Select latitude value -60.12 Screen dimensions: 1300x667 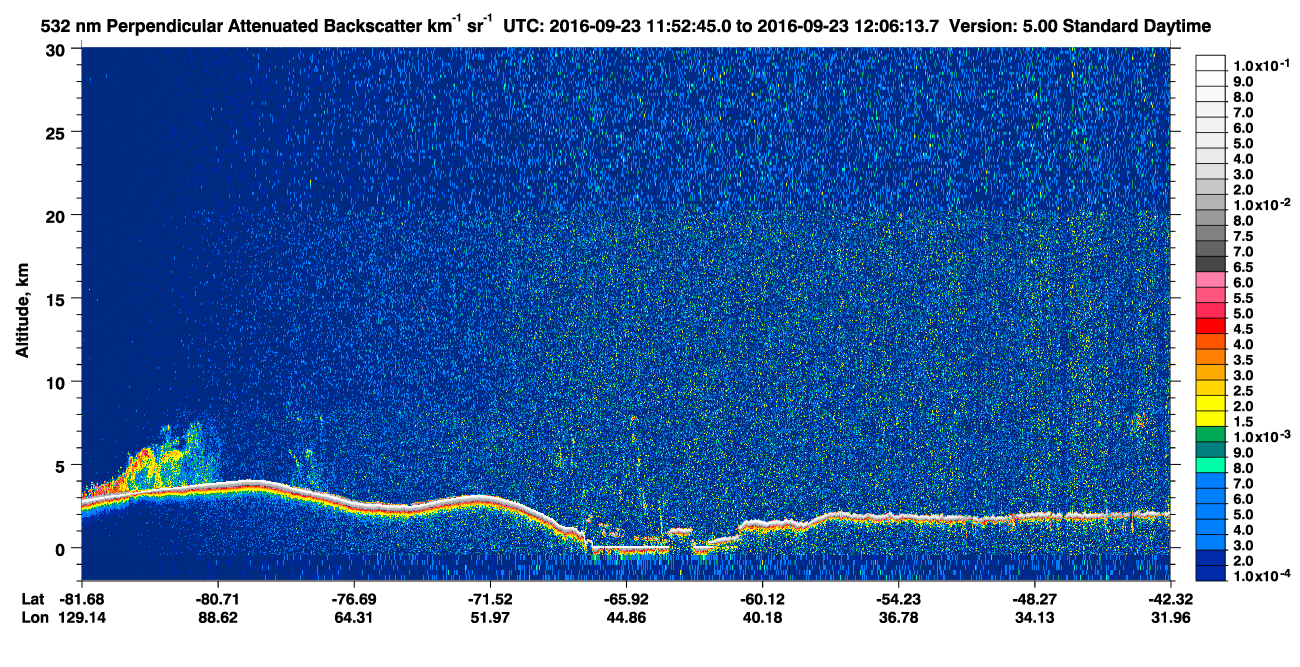(761, 598)
